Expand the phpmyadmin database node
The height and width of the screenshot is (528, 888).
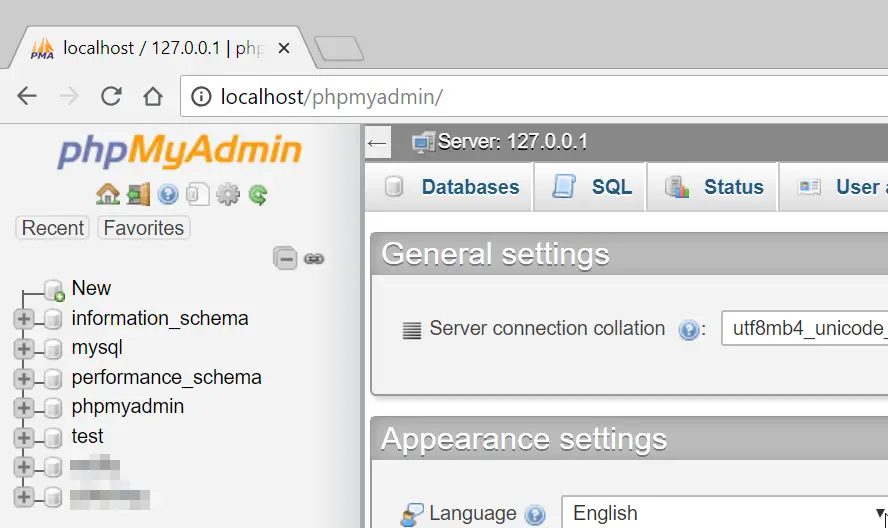pos(24,407)
